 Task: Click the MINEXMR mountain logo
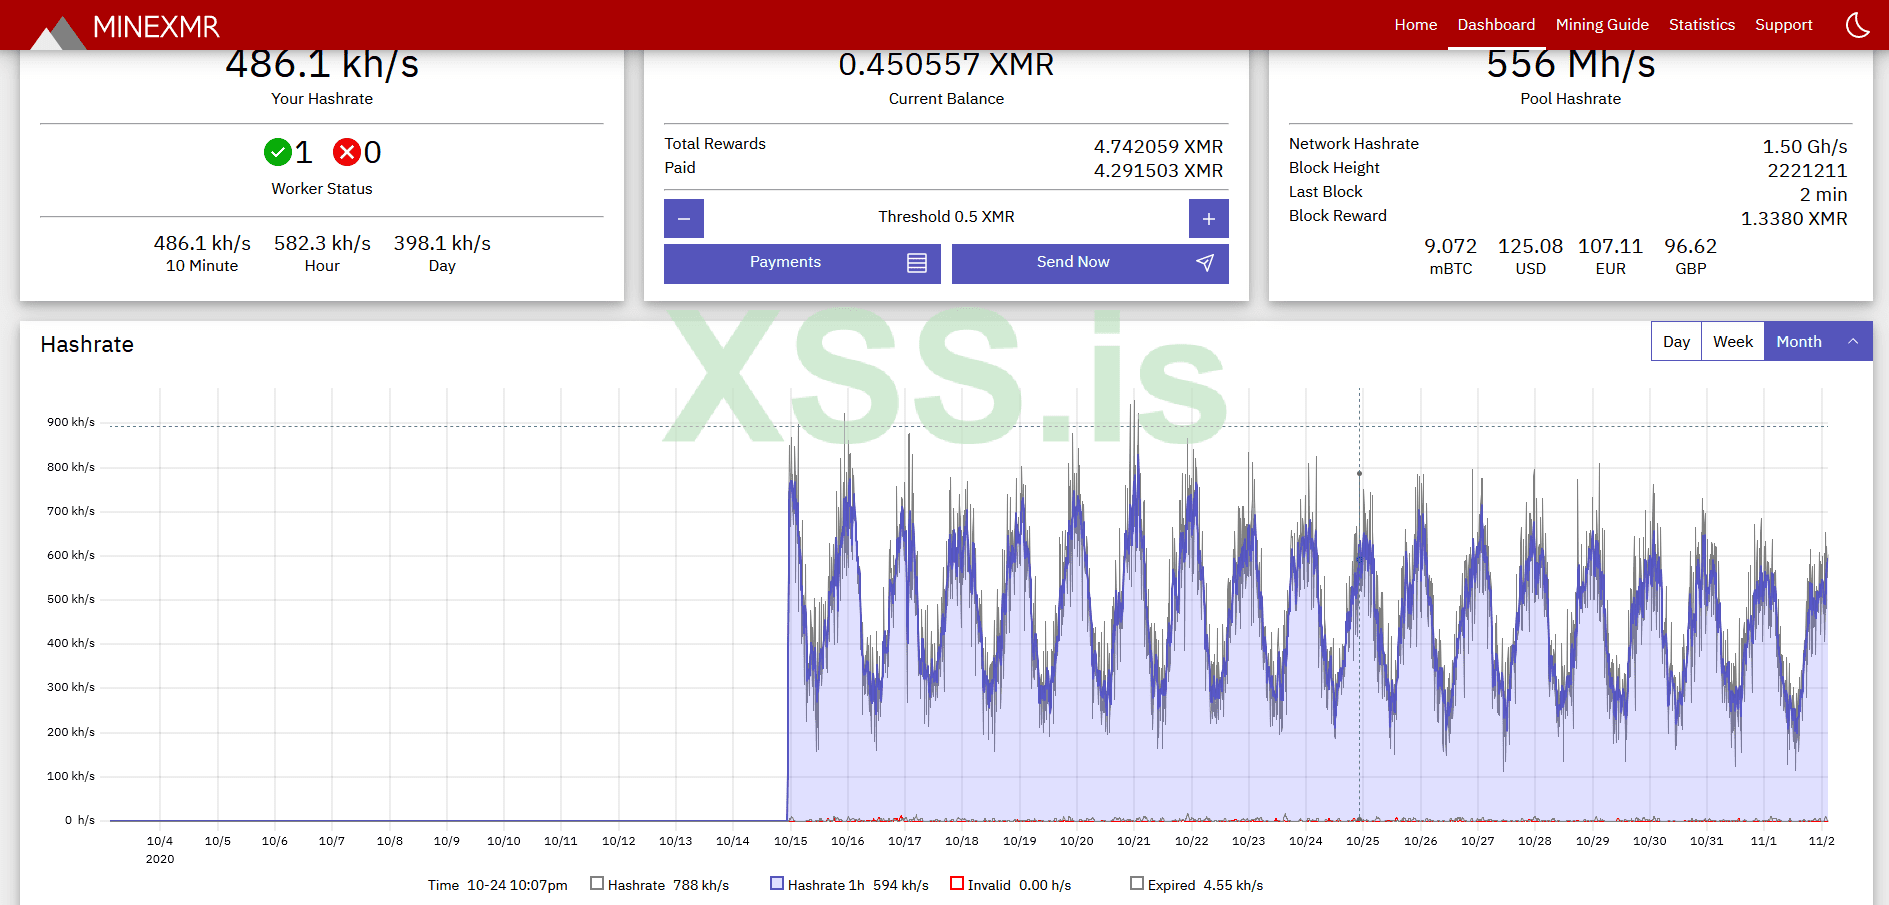pyautogui.click(x=58, y=32)
